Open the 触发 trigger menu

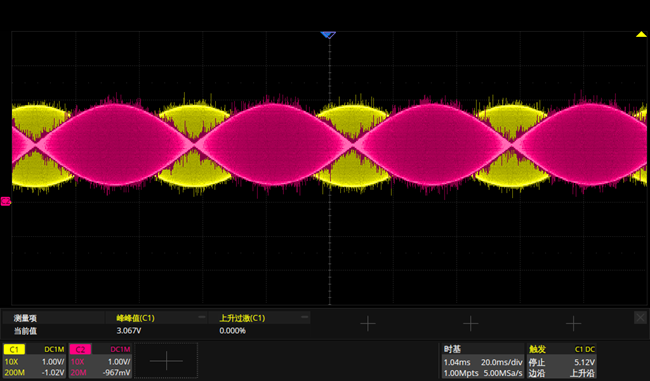[537, 349]
